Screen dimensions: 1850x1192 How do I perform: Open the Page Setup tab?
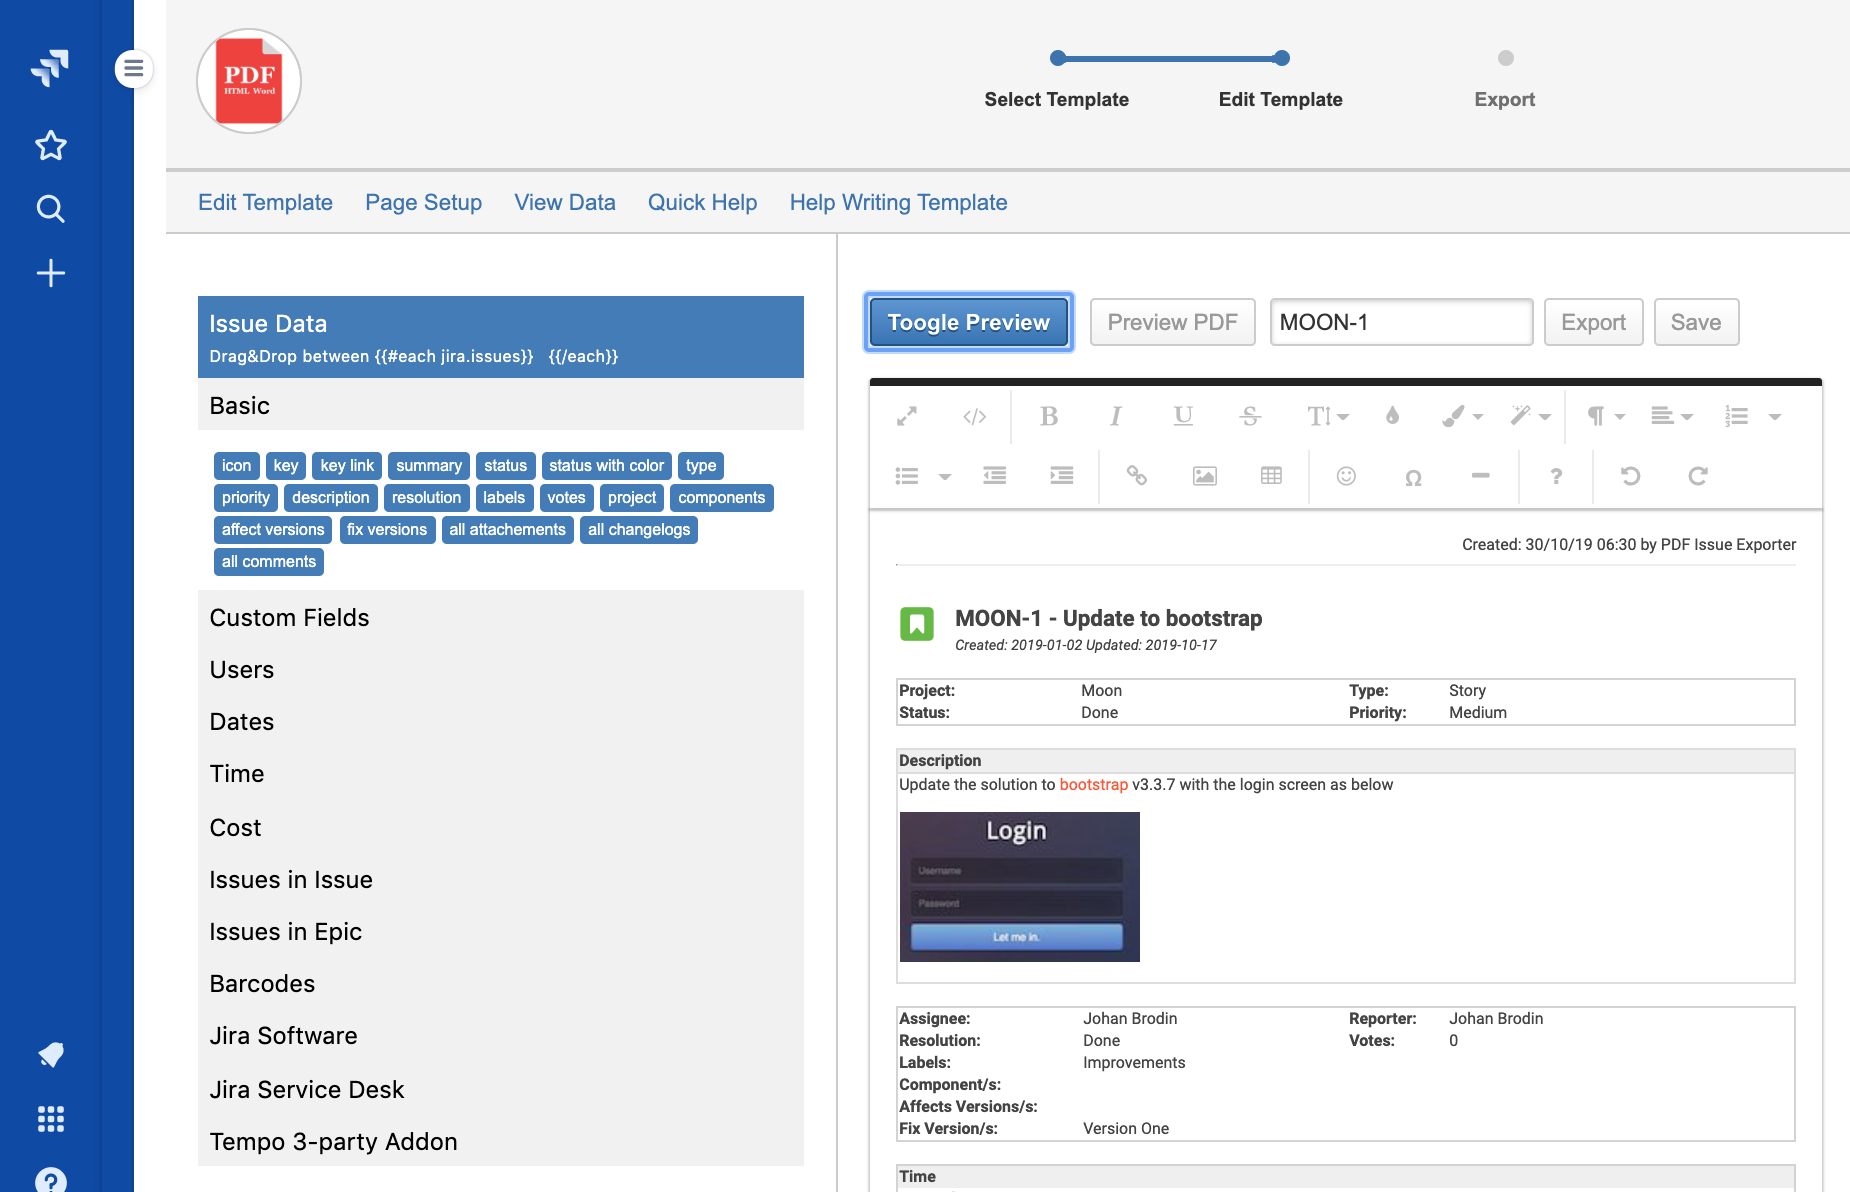[x=423, y=202]
